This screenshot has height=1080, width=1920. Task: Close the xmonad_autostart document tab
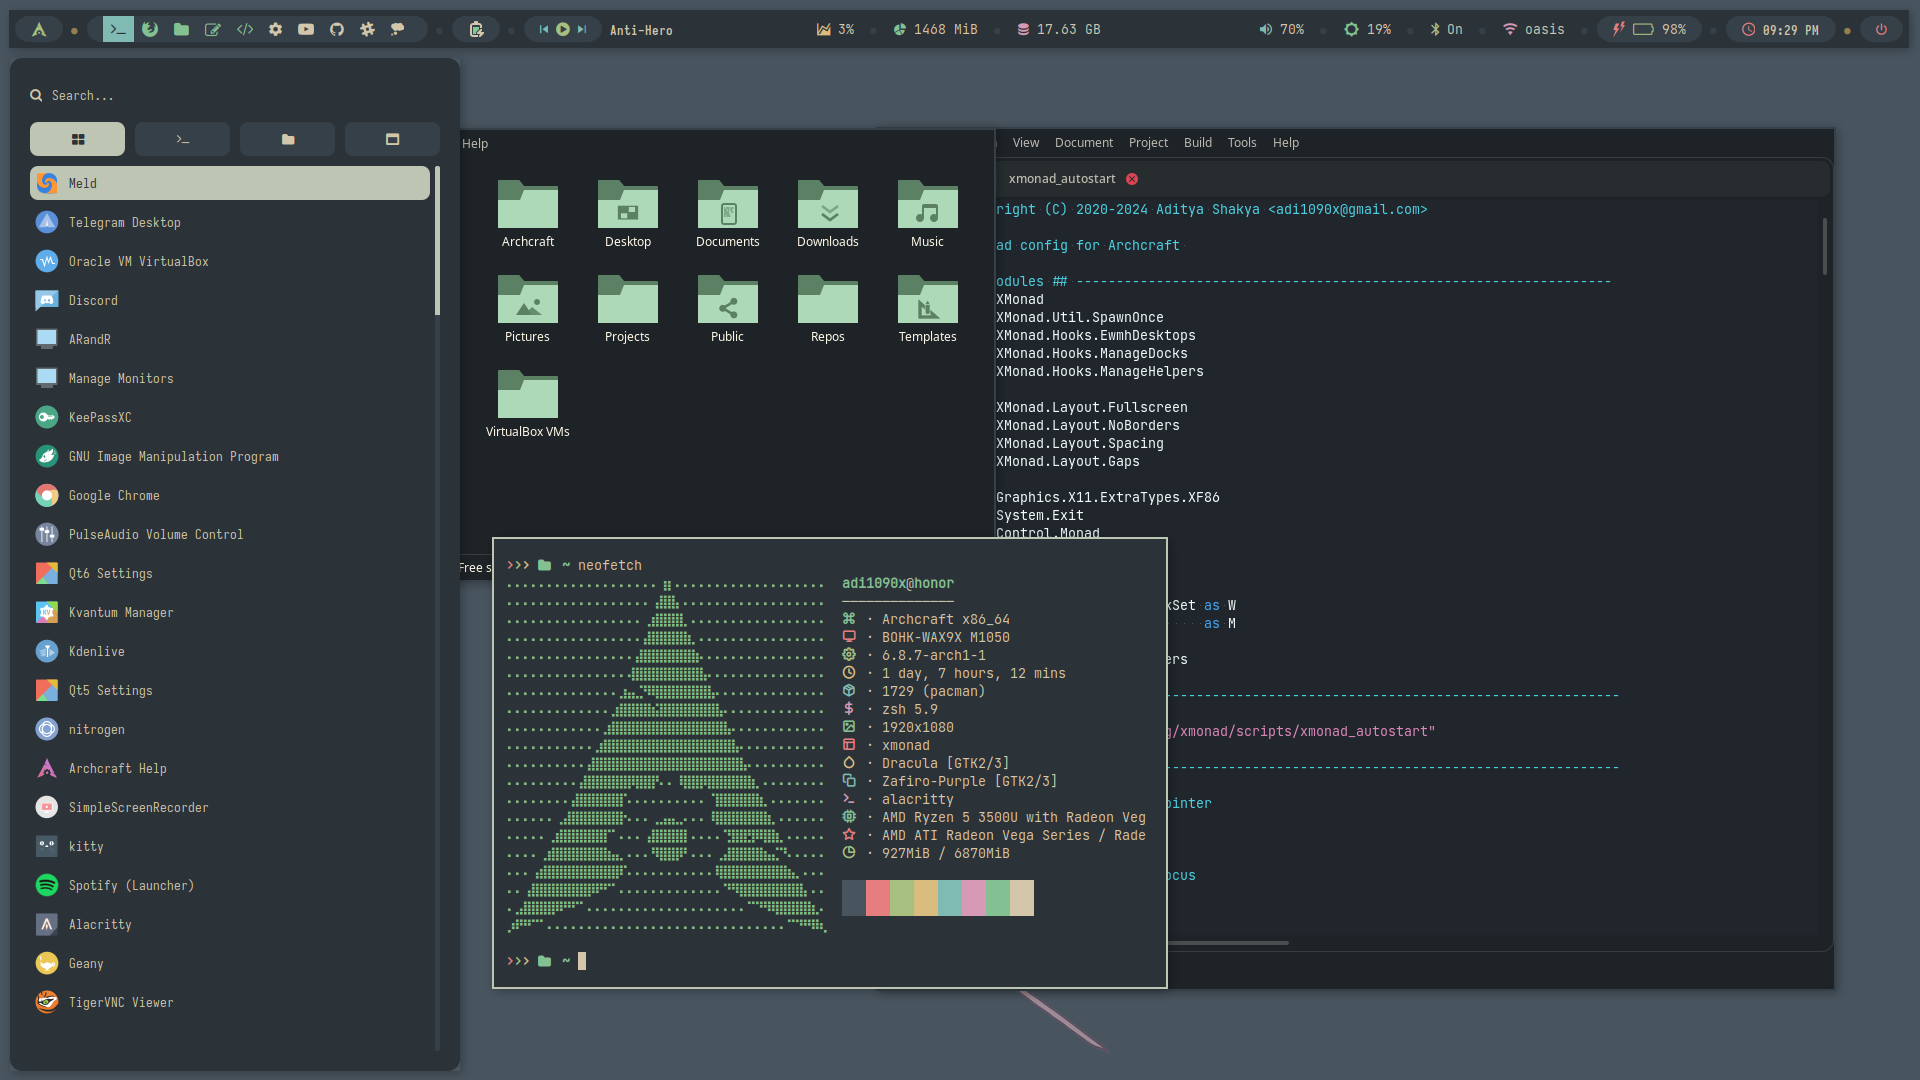[1132, 179]
